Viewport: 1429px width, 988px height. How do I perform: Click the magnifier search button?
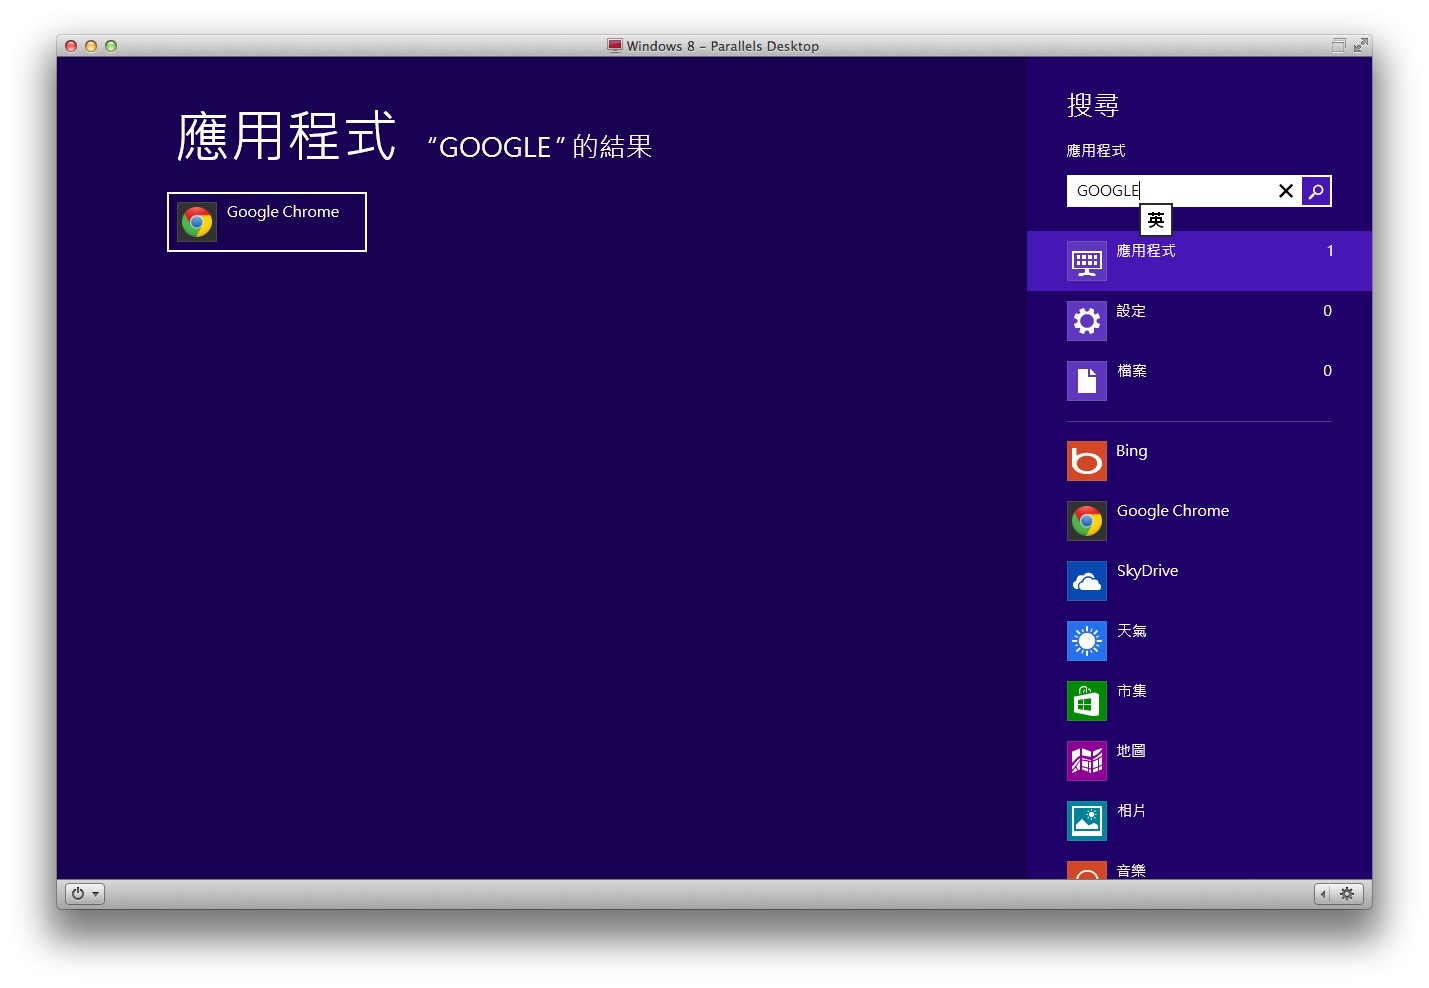click(x=1316, y=191)
